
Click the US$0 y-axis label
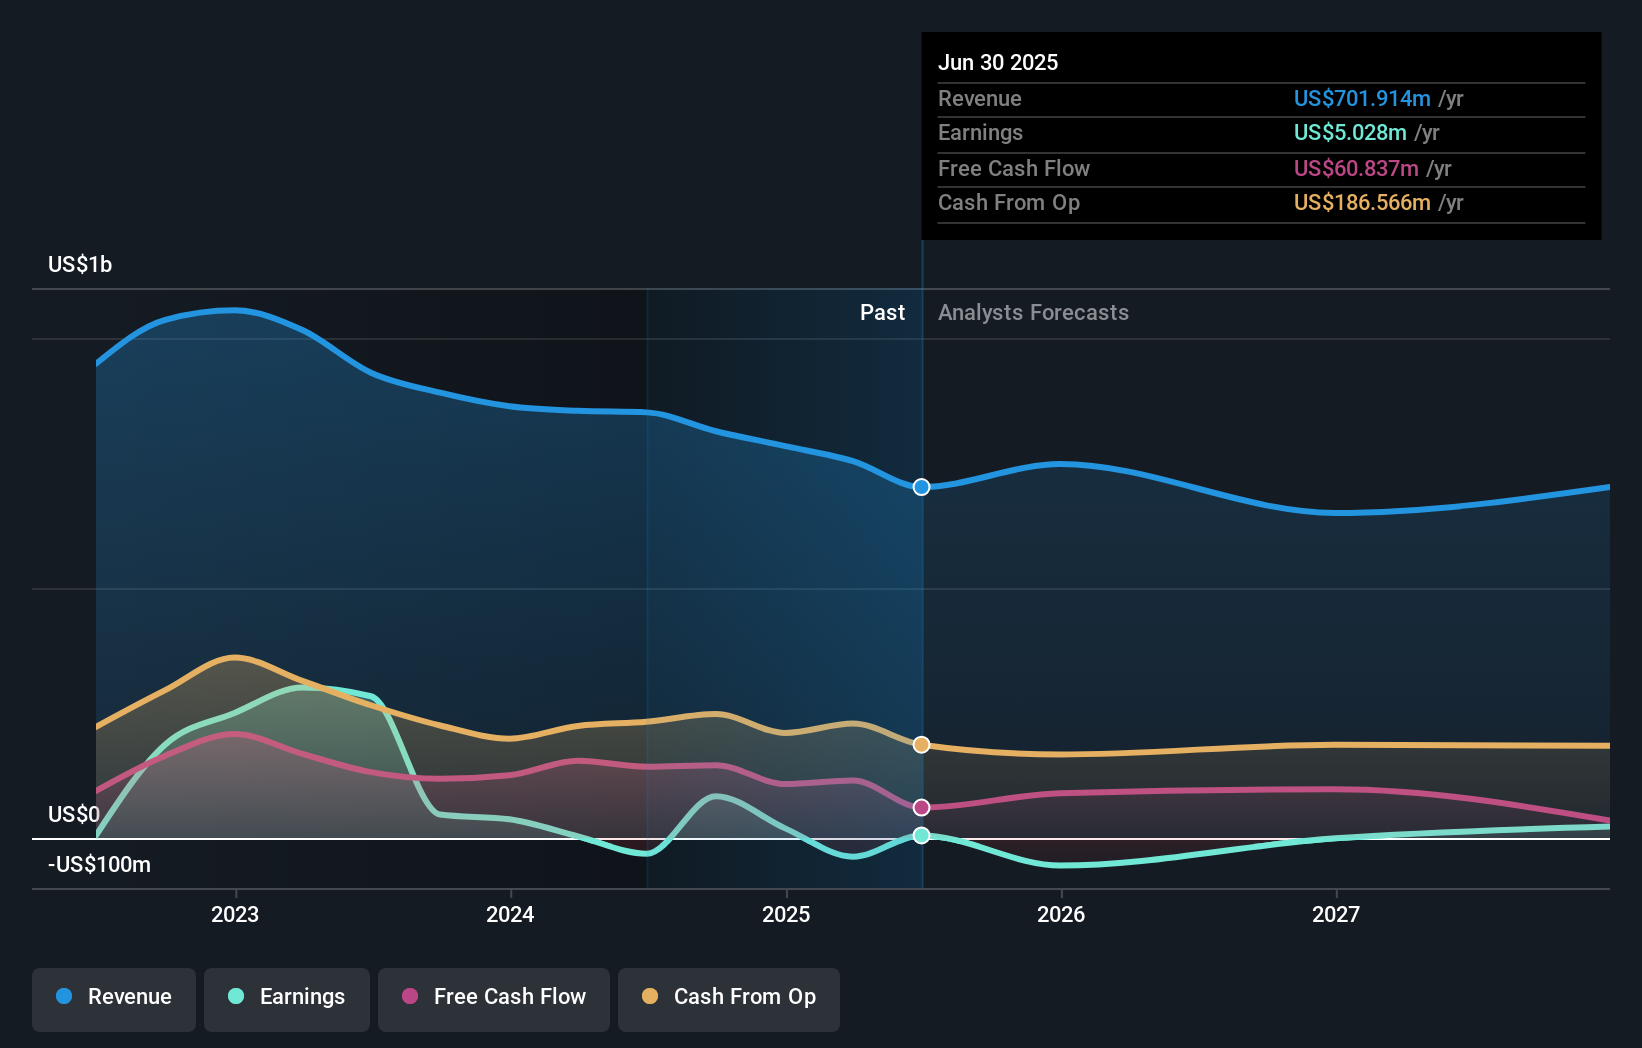coord(74,814)
